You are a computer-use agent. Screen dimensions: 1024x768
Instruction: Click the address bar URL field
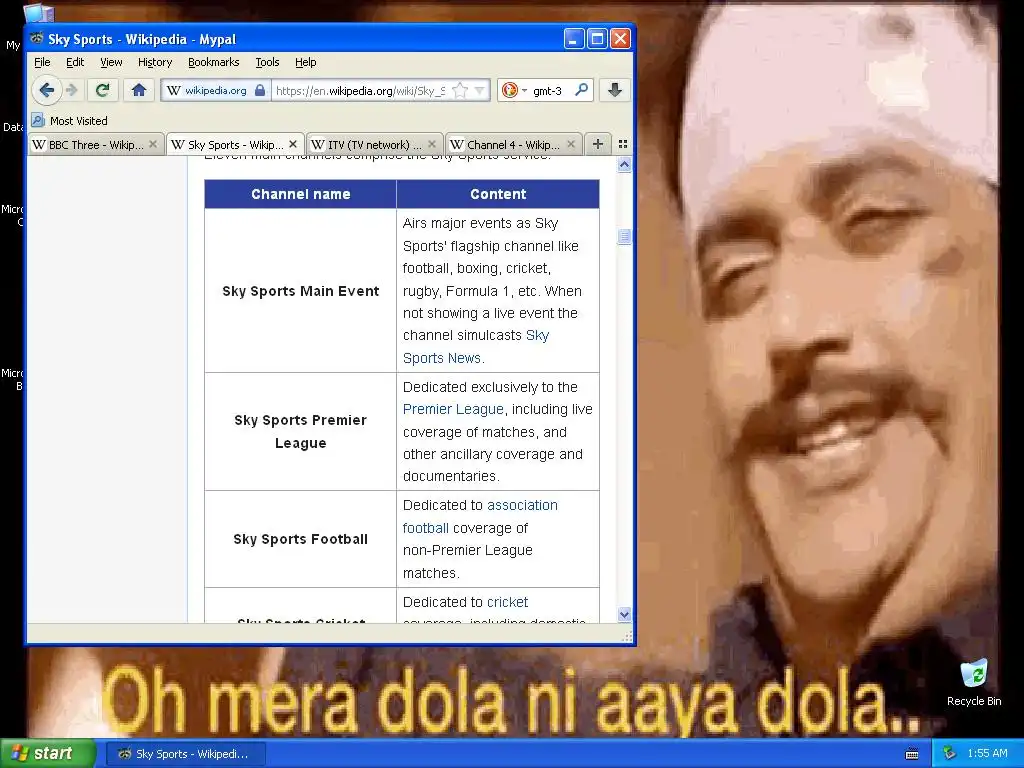point(360,90)
